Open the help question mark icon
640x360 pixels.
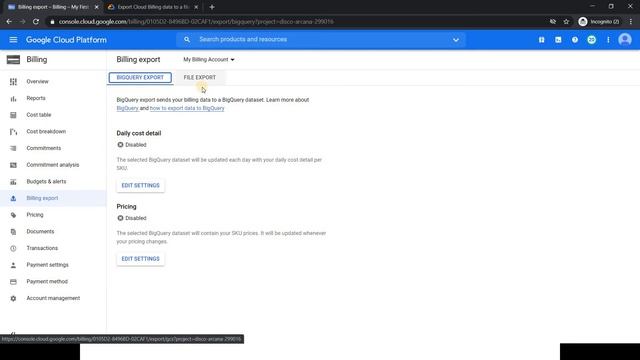575,40
